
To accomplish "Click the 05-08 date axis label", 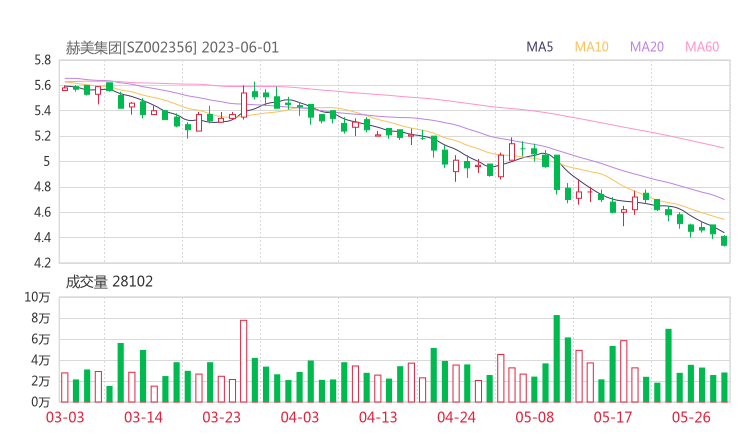I will tap(534, 417).
